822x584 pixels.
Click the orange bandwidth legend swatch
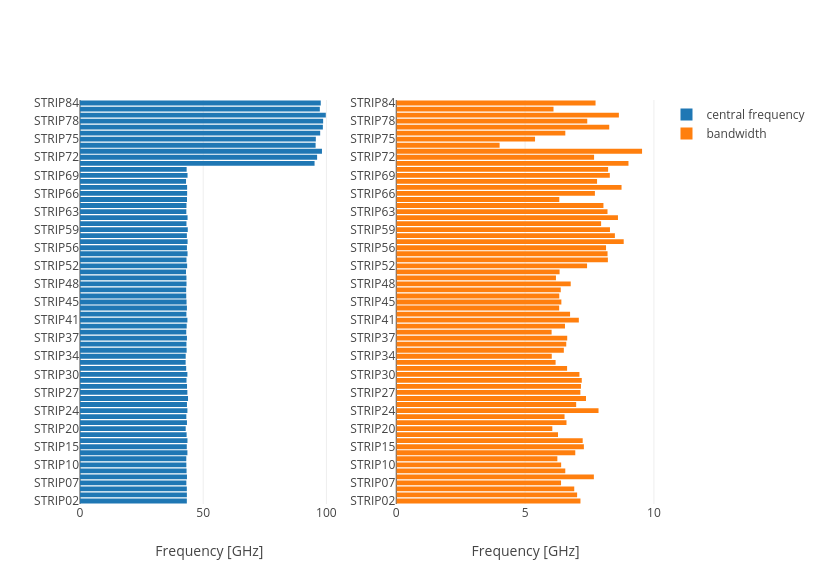point(686,133)
